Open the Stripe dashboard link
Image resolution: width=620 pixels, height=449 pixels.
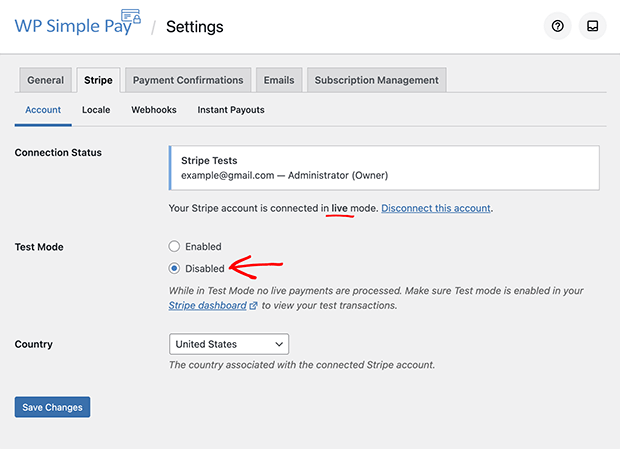[x=208, y=305]
